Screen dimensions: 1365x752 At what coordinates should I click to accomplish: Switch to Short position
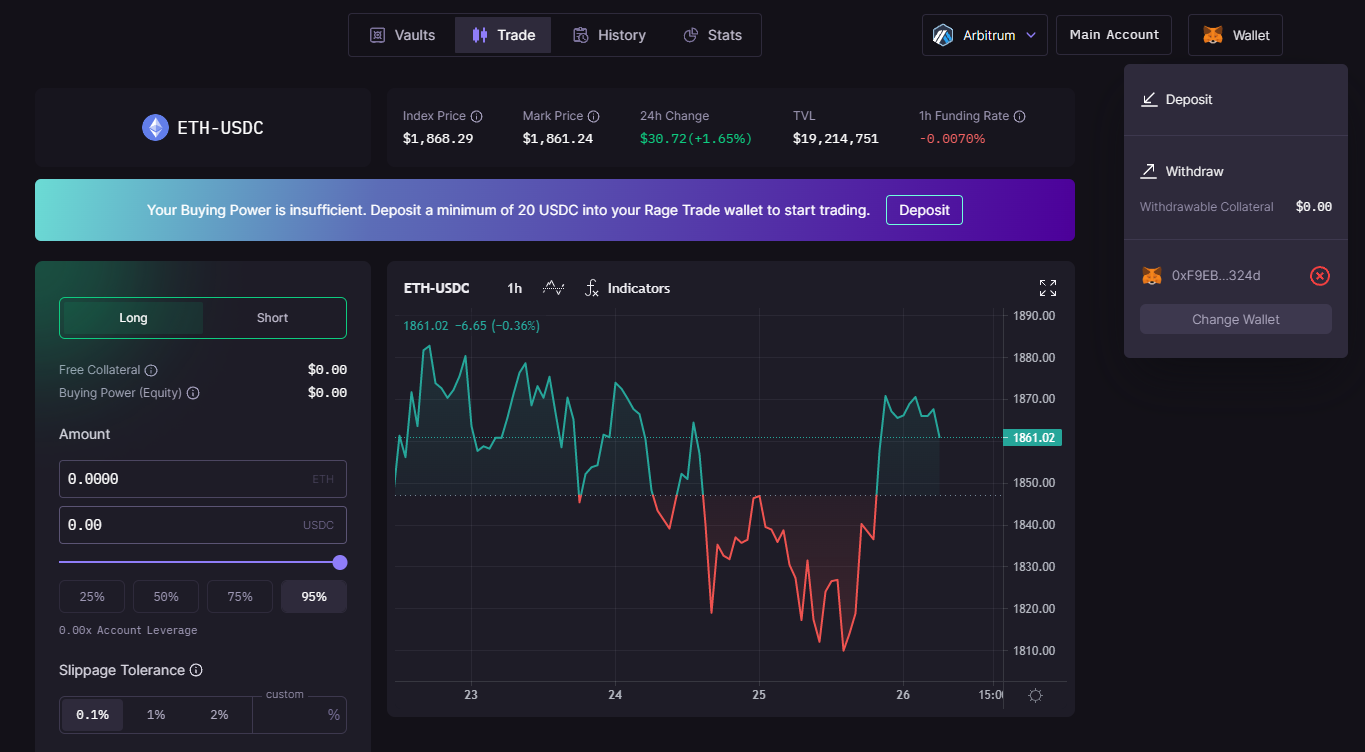click(x=273, y=318)
